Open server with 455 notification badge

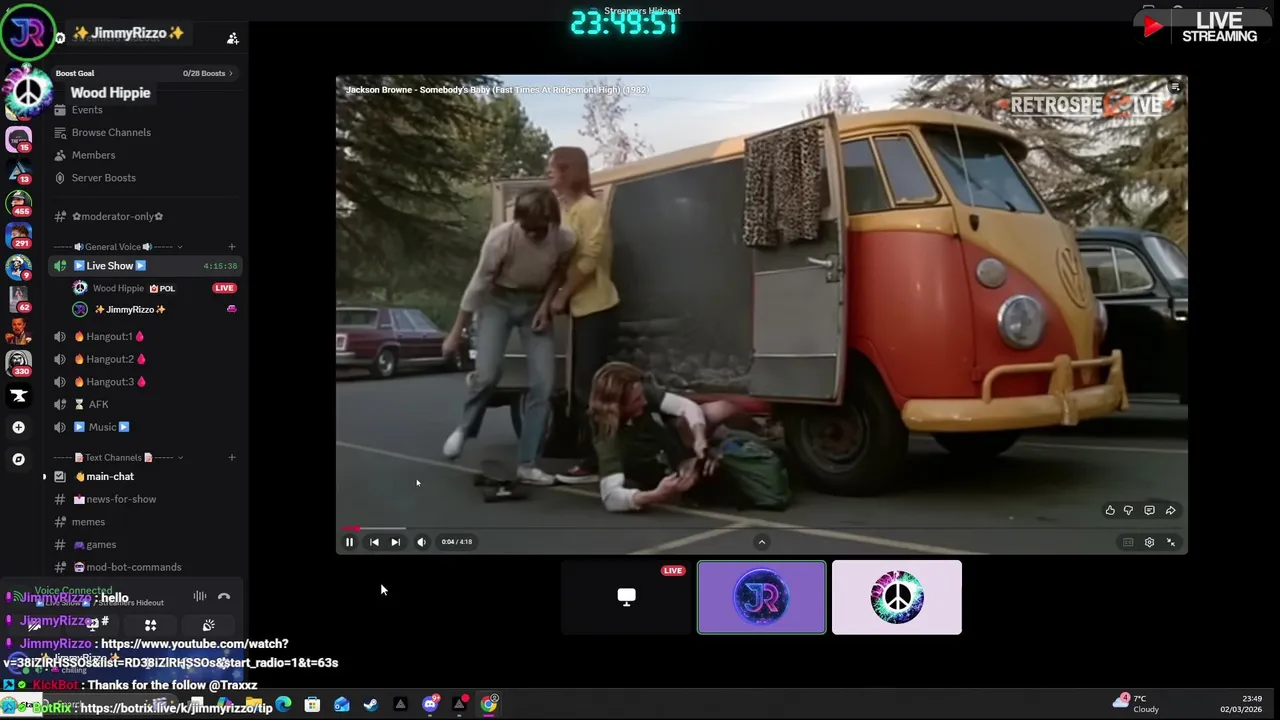[x=18, y=203]
